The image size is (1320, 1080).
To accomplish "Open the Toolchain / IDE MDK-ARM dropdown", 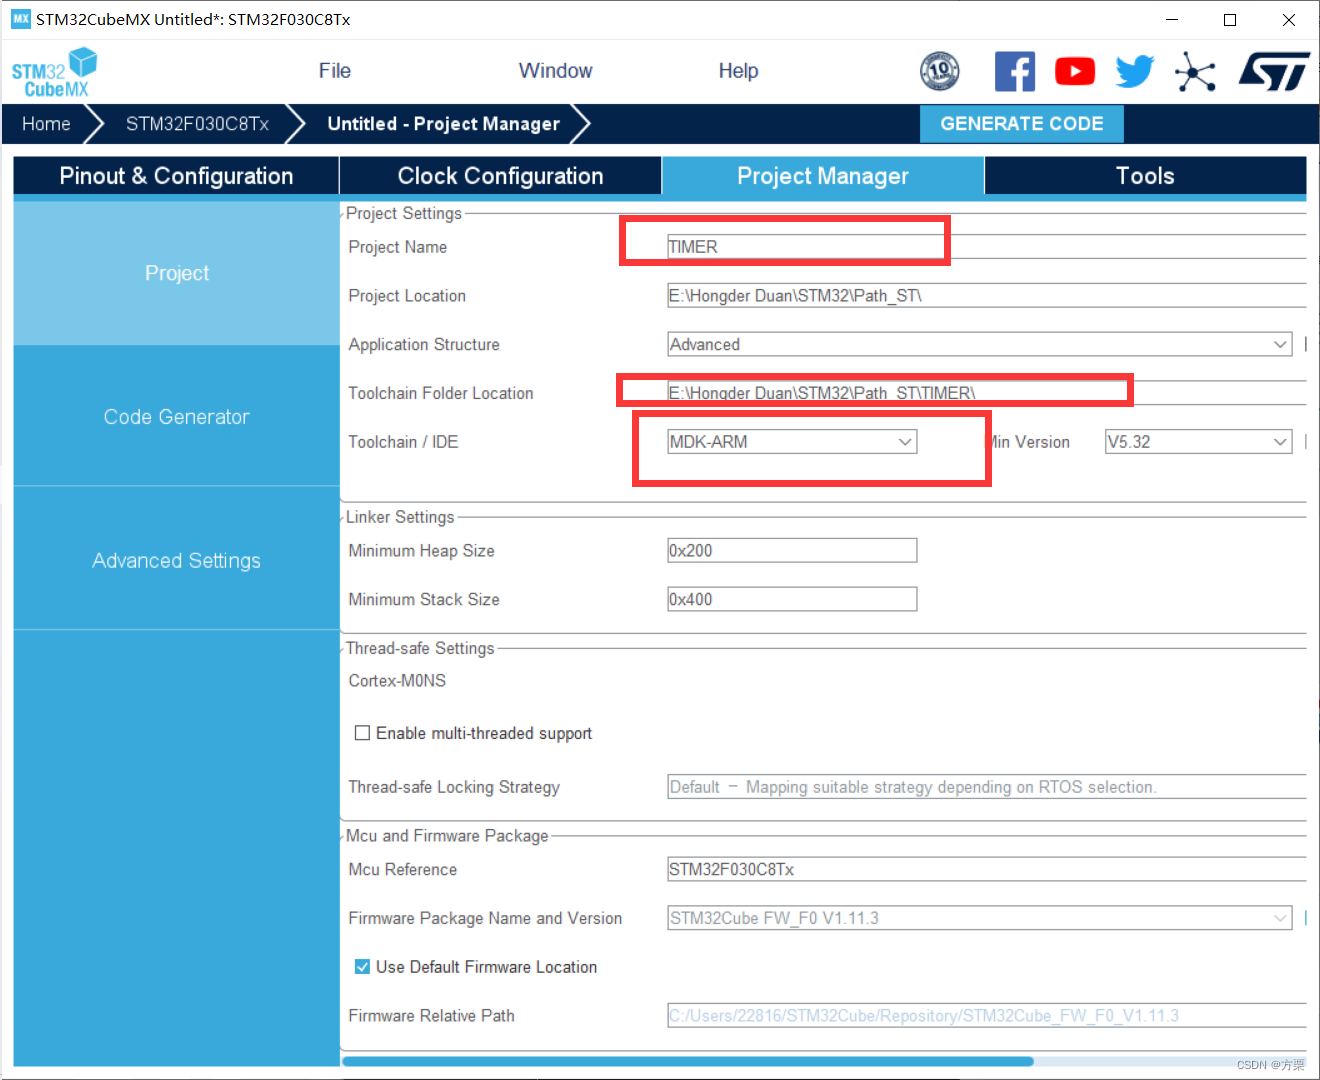I will pos(792,442).
